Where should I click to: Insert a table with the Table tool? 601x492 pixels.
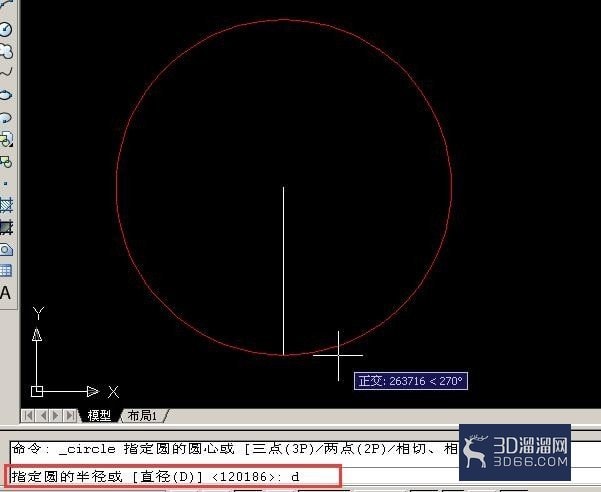[x=6, y=271]
